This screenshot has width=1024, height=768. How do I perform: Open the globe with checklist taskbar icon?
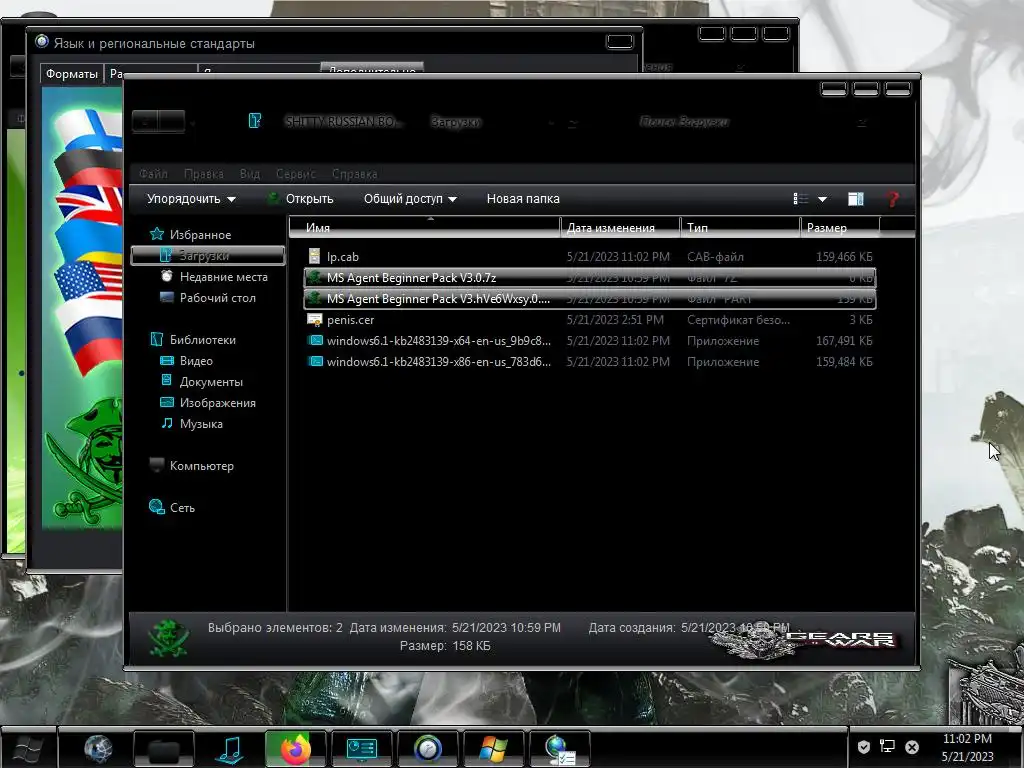pyautogui.click(x=560, y=748)
